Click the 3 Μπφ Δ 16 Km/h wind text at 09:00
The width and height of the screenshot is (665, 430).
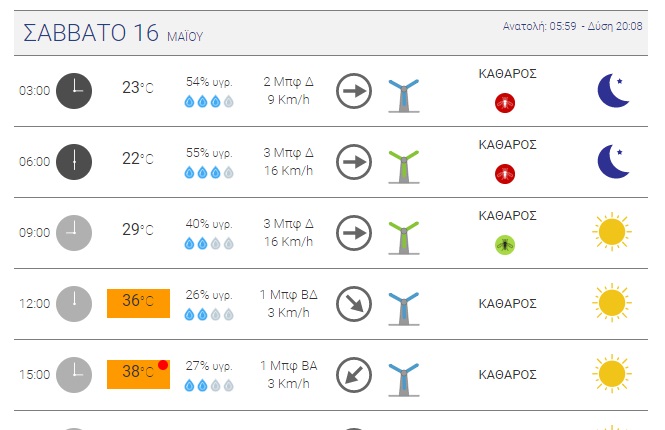click(x=288, y=232)
